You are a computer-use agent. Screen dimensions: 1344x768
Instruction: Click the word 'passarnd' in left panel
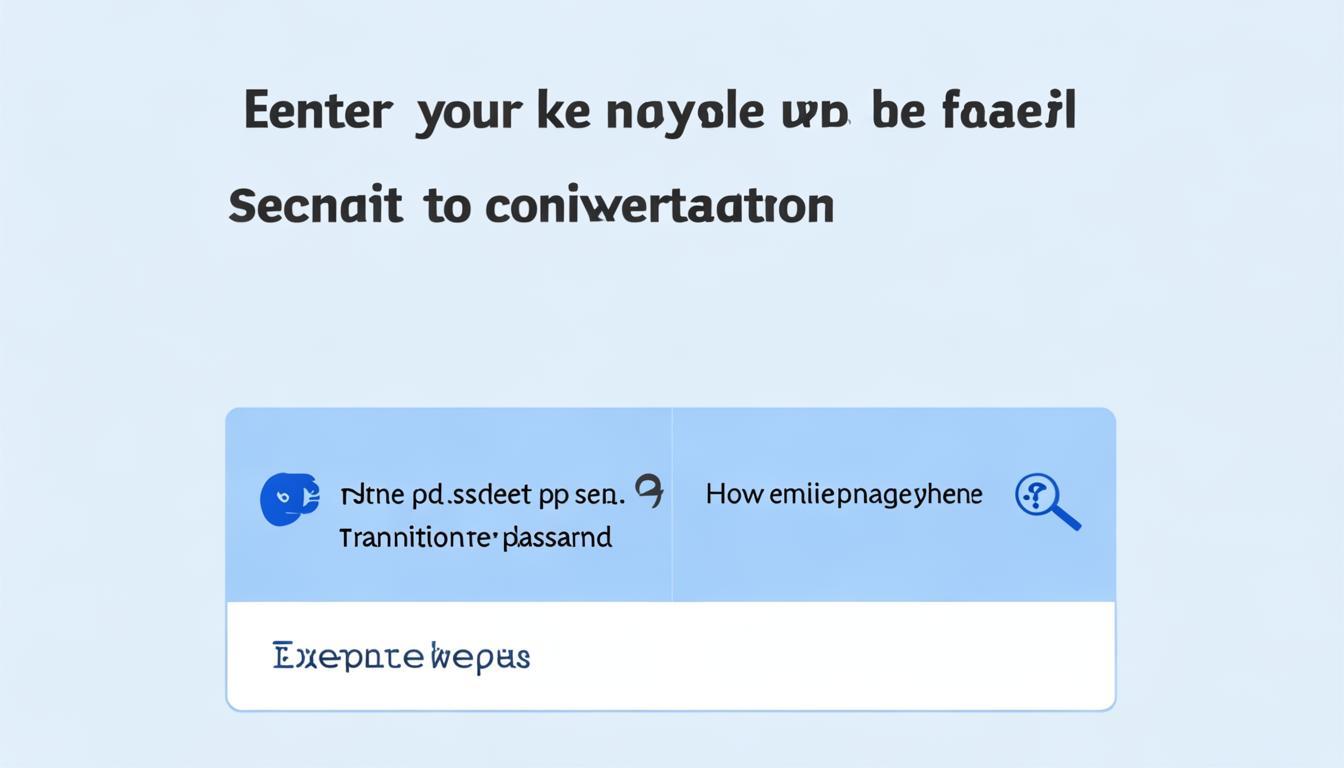click(x=557, y=538)
